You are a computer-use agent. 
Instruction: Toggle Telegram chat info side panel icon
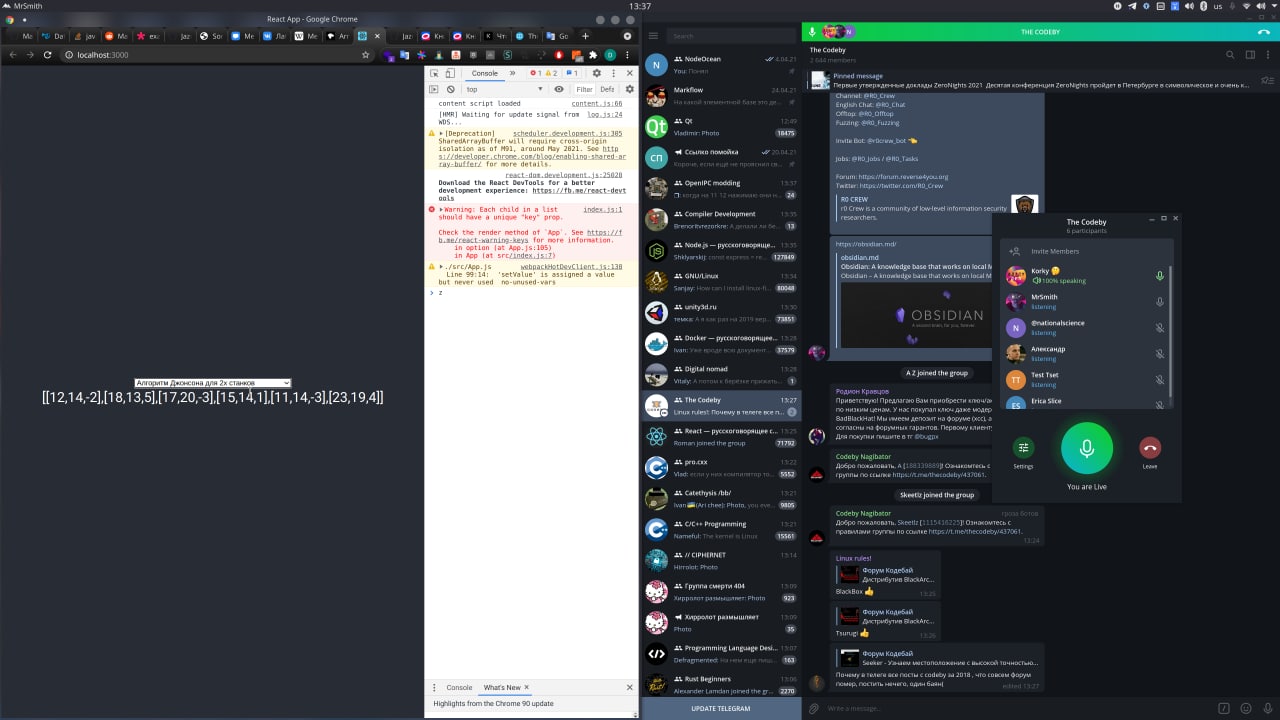point(1250,55)
